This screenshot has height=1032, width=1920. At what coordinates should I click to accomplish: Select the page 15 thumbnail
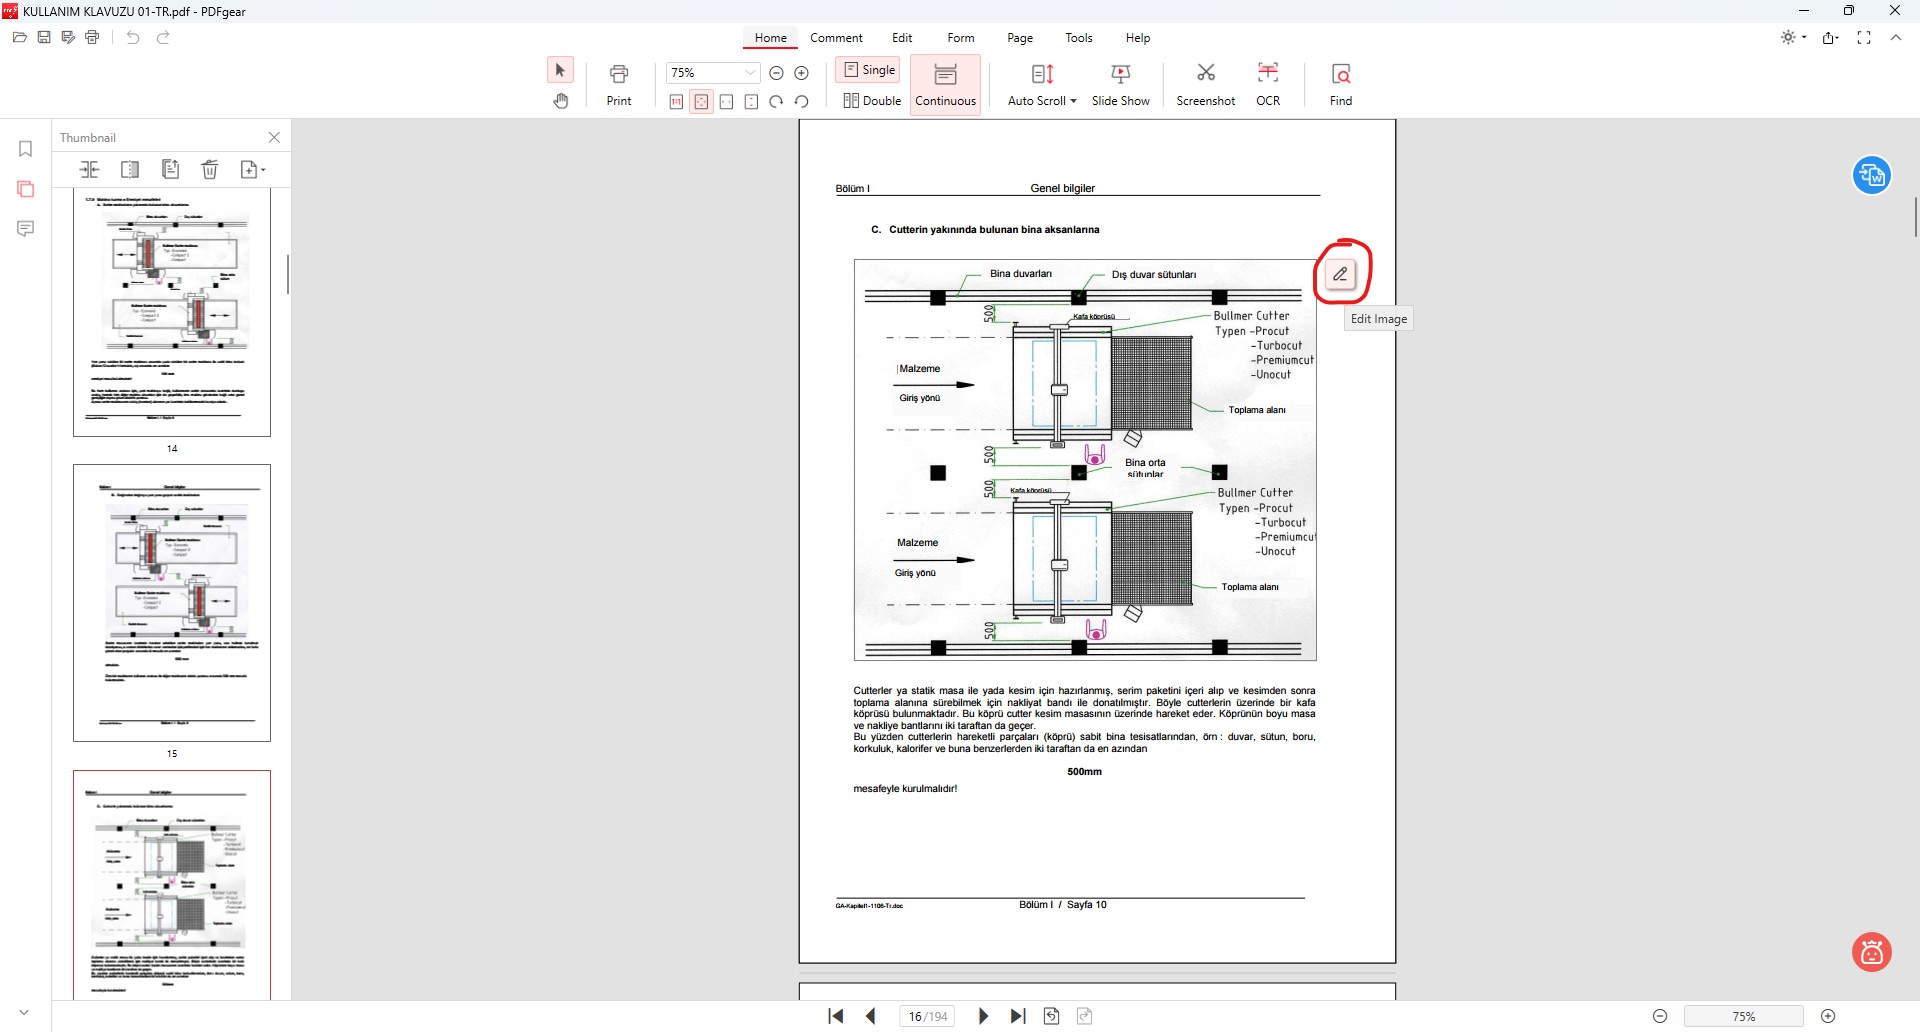(x=172, y=603)
